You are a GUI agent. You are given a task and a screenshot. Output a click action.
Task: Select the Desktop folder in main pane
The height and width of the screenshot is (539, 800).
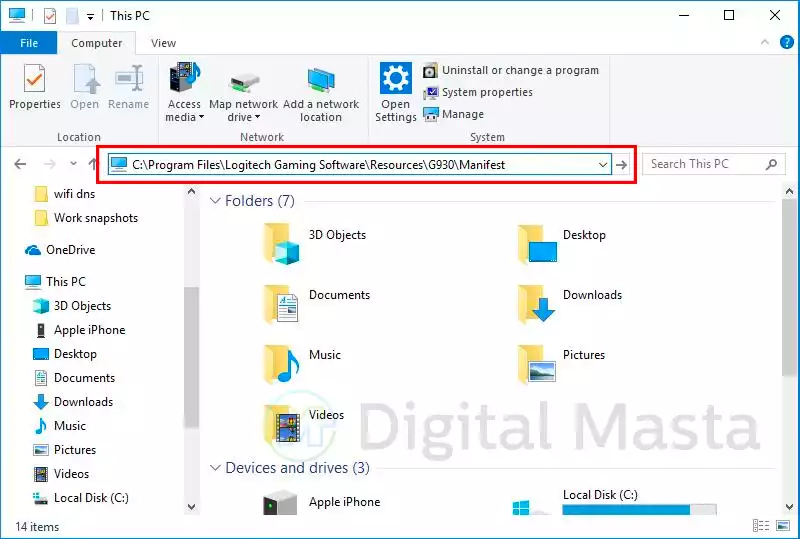(561, 244)
